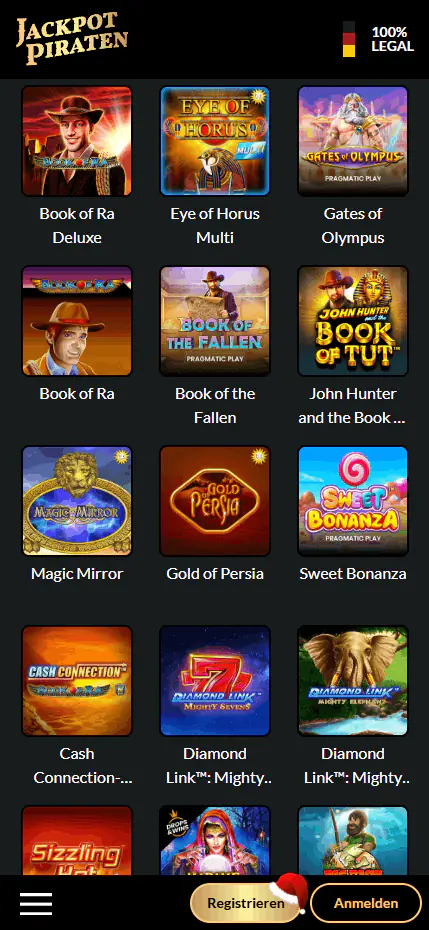Click the Jackpot Piraten logo
This screenshot has height=930, width=429.
(72, 39)
